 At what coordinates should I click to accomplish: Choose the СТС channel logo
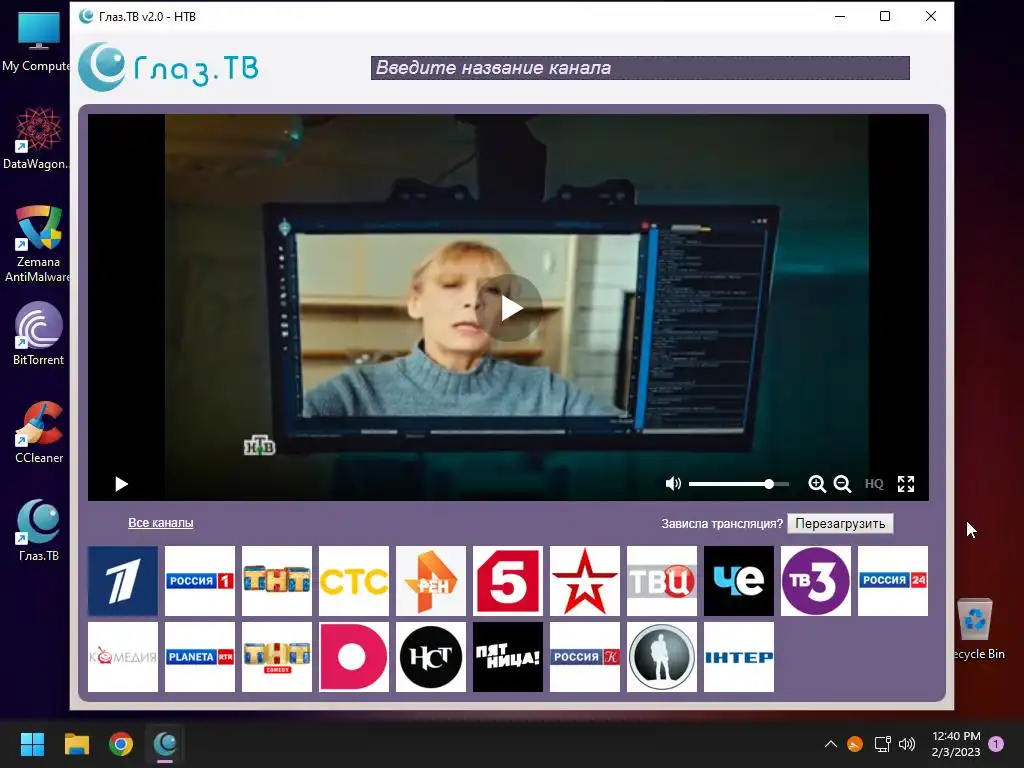tap(354, 581)
